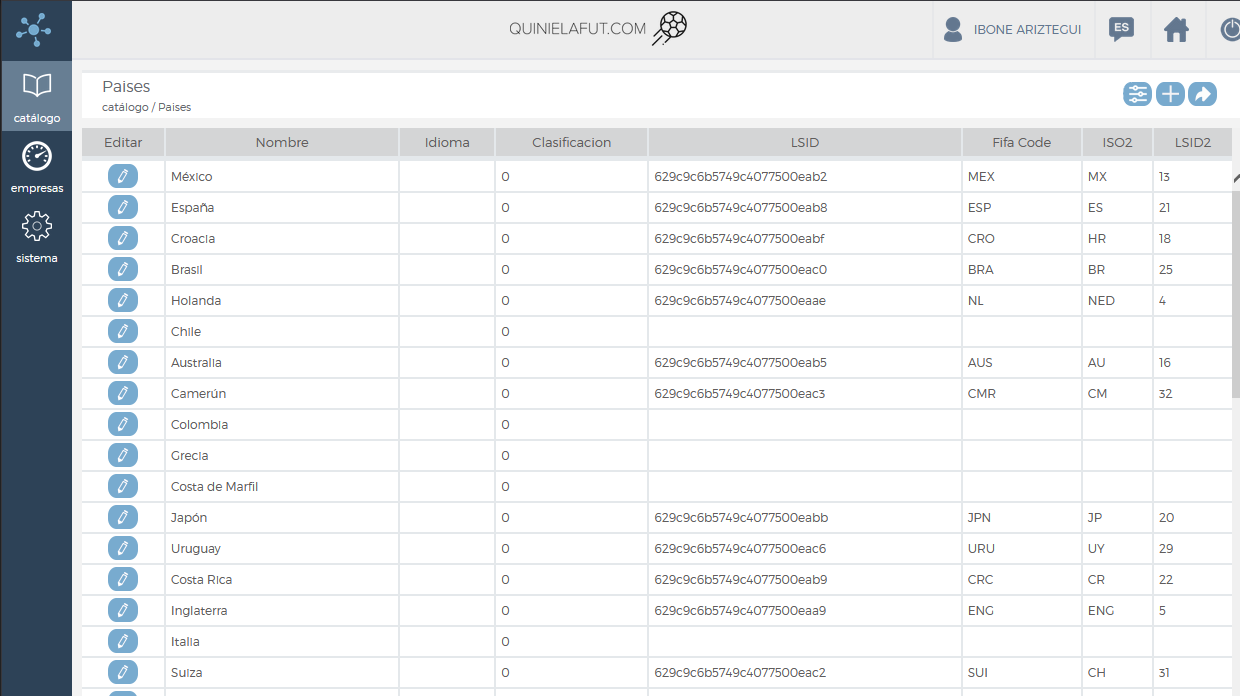Click the export share arrow button

1202,94
